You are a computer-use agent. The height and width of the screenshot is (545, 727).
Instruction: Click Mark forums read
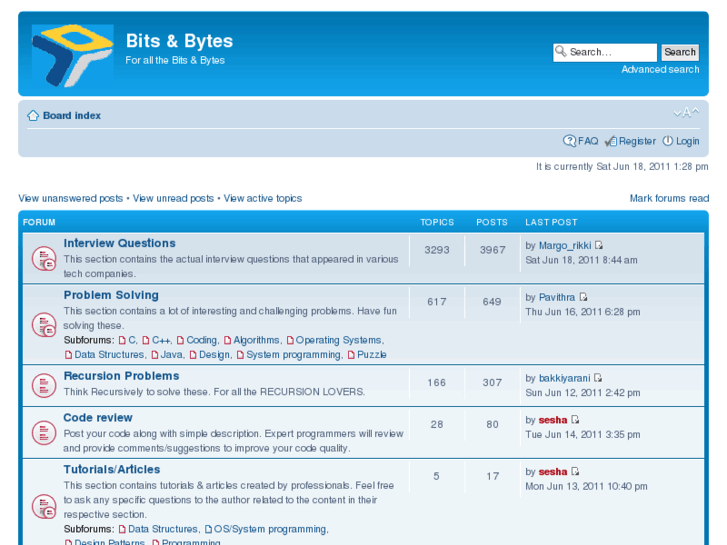pos(669,199)
